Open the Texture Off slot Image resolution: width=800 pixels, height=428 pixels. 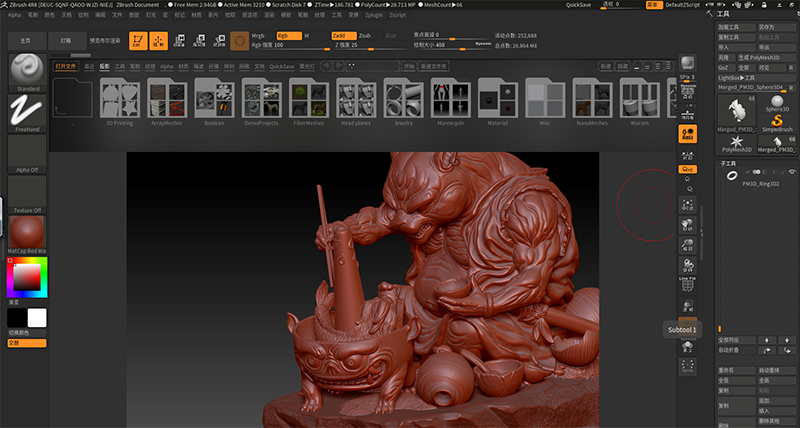pyautogui.click(x=28, y=194)
